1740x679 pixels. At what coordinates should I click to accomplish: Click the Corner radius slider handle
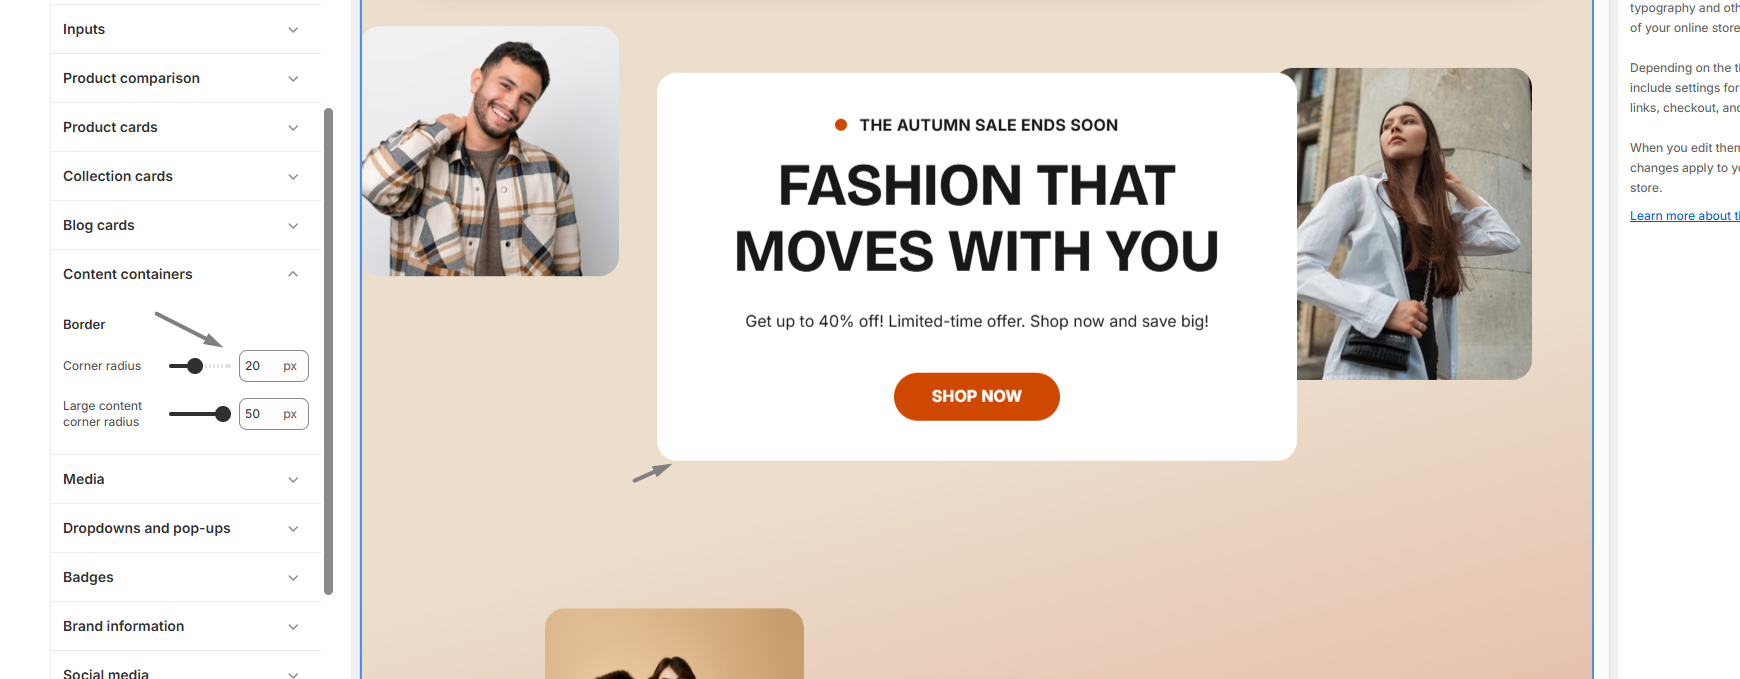coord(195,366)
